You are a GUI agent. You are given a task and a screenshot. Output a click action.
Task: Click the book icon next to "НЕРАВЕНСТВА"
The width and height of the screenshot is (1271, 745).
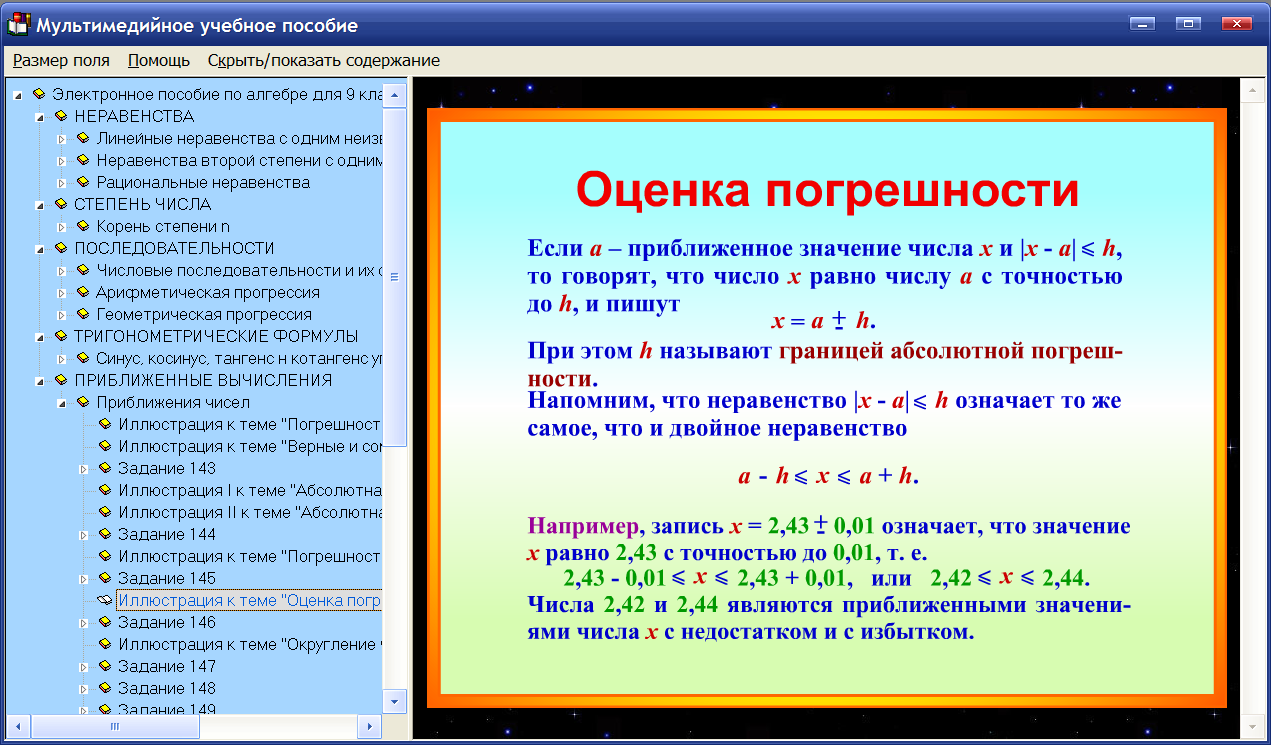[60, 115]
